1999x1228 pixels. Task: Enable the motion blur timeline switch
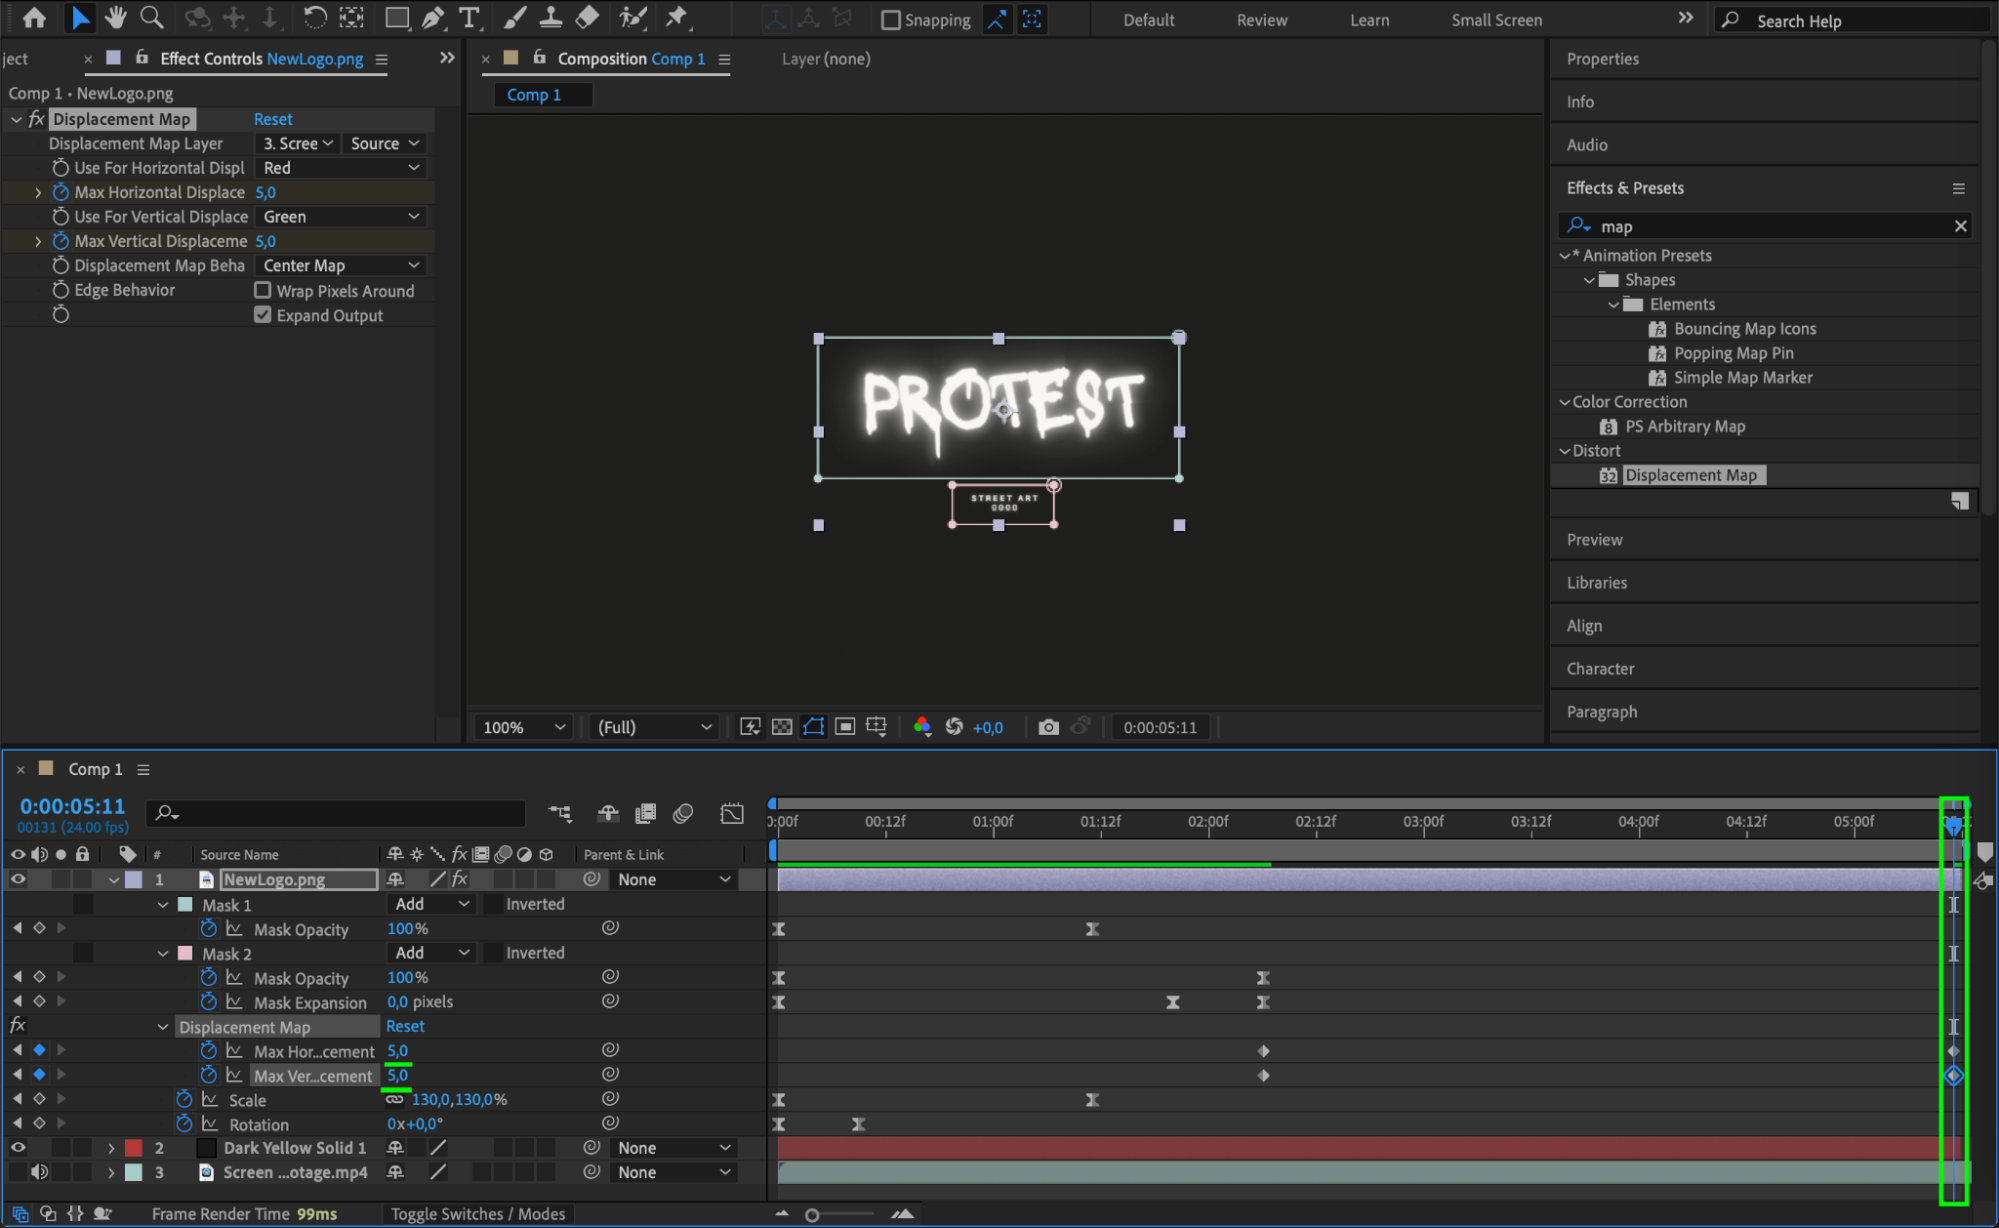pos(684,813)
